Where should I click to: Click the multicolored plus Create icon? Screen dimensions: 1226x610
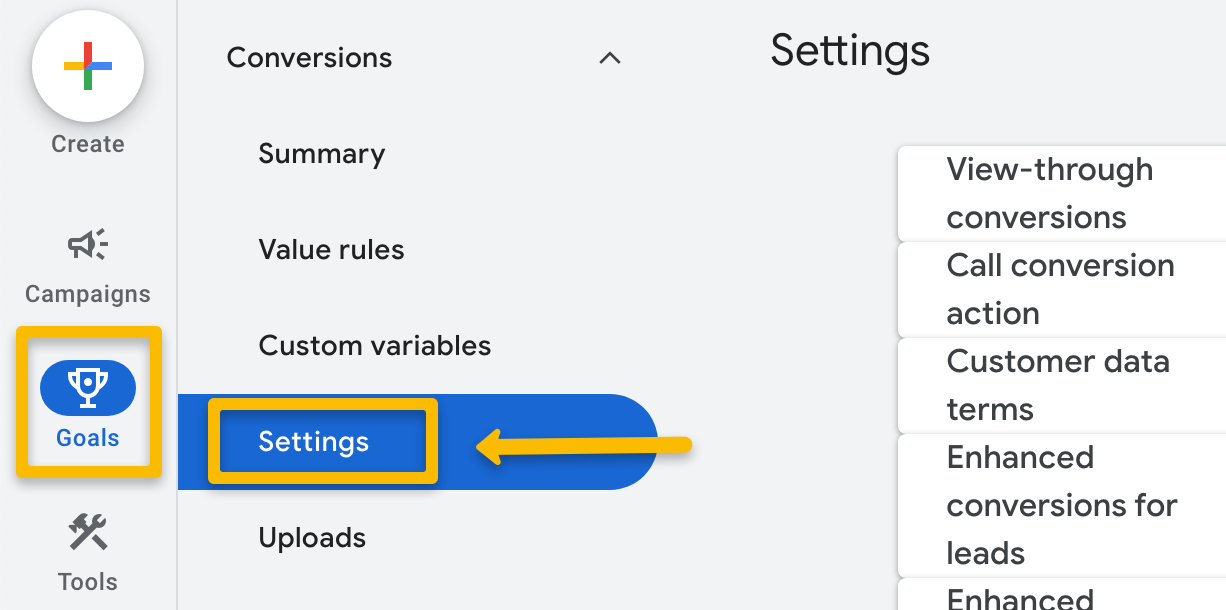(x=88, y=67)
